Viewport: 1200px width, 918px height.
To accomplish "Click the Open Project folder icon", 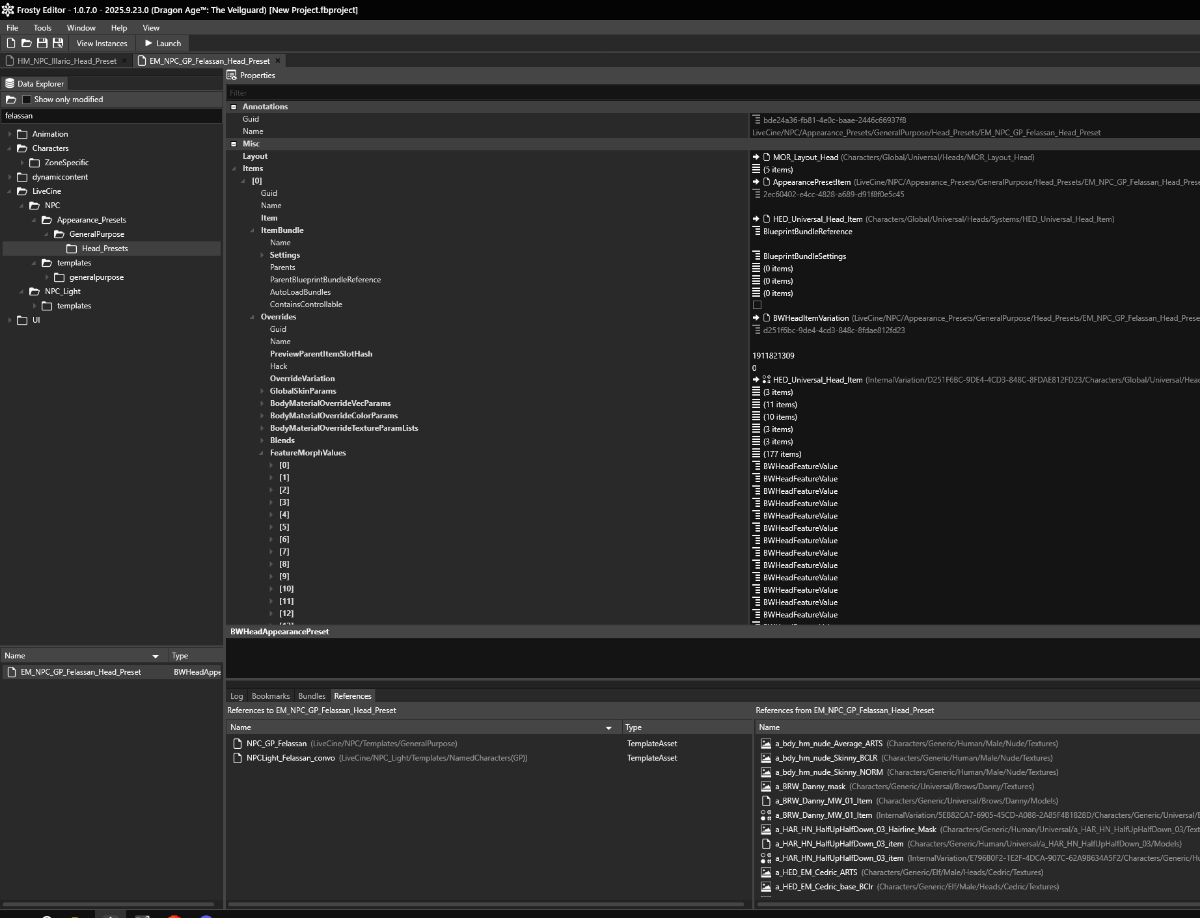I will [x=26, y=43].
